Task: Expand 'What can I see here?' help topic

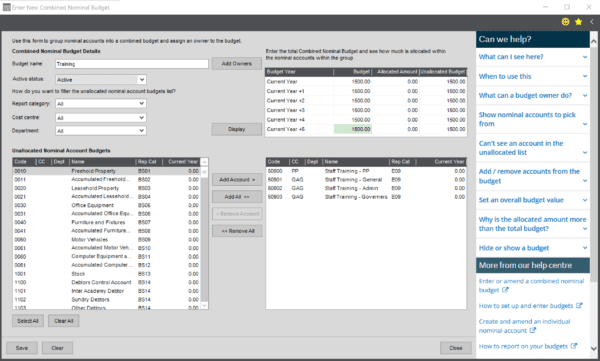Action: tap(533, 57)
